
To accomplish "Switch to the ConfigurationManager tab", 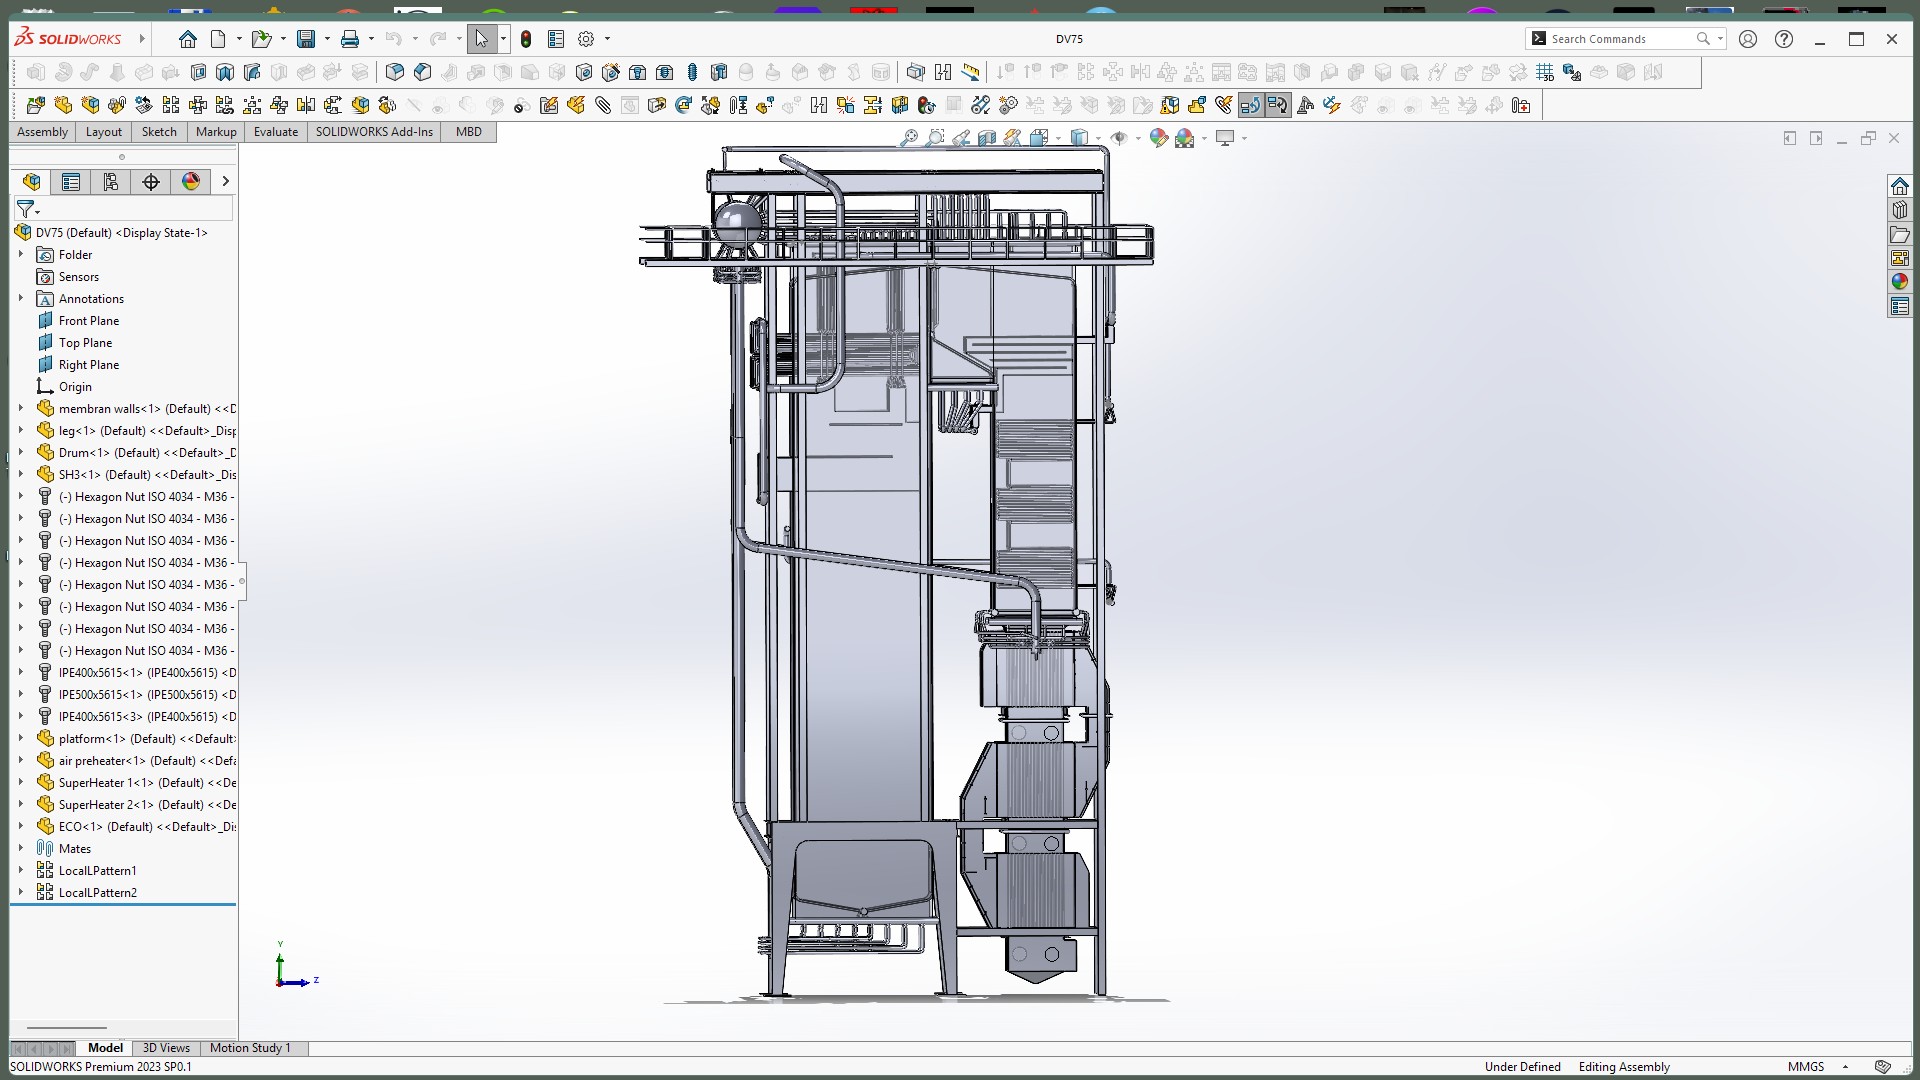I will coord(111,181).
